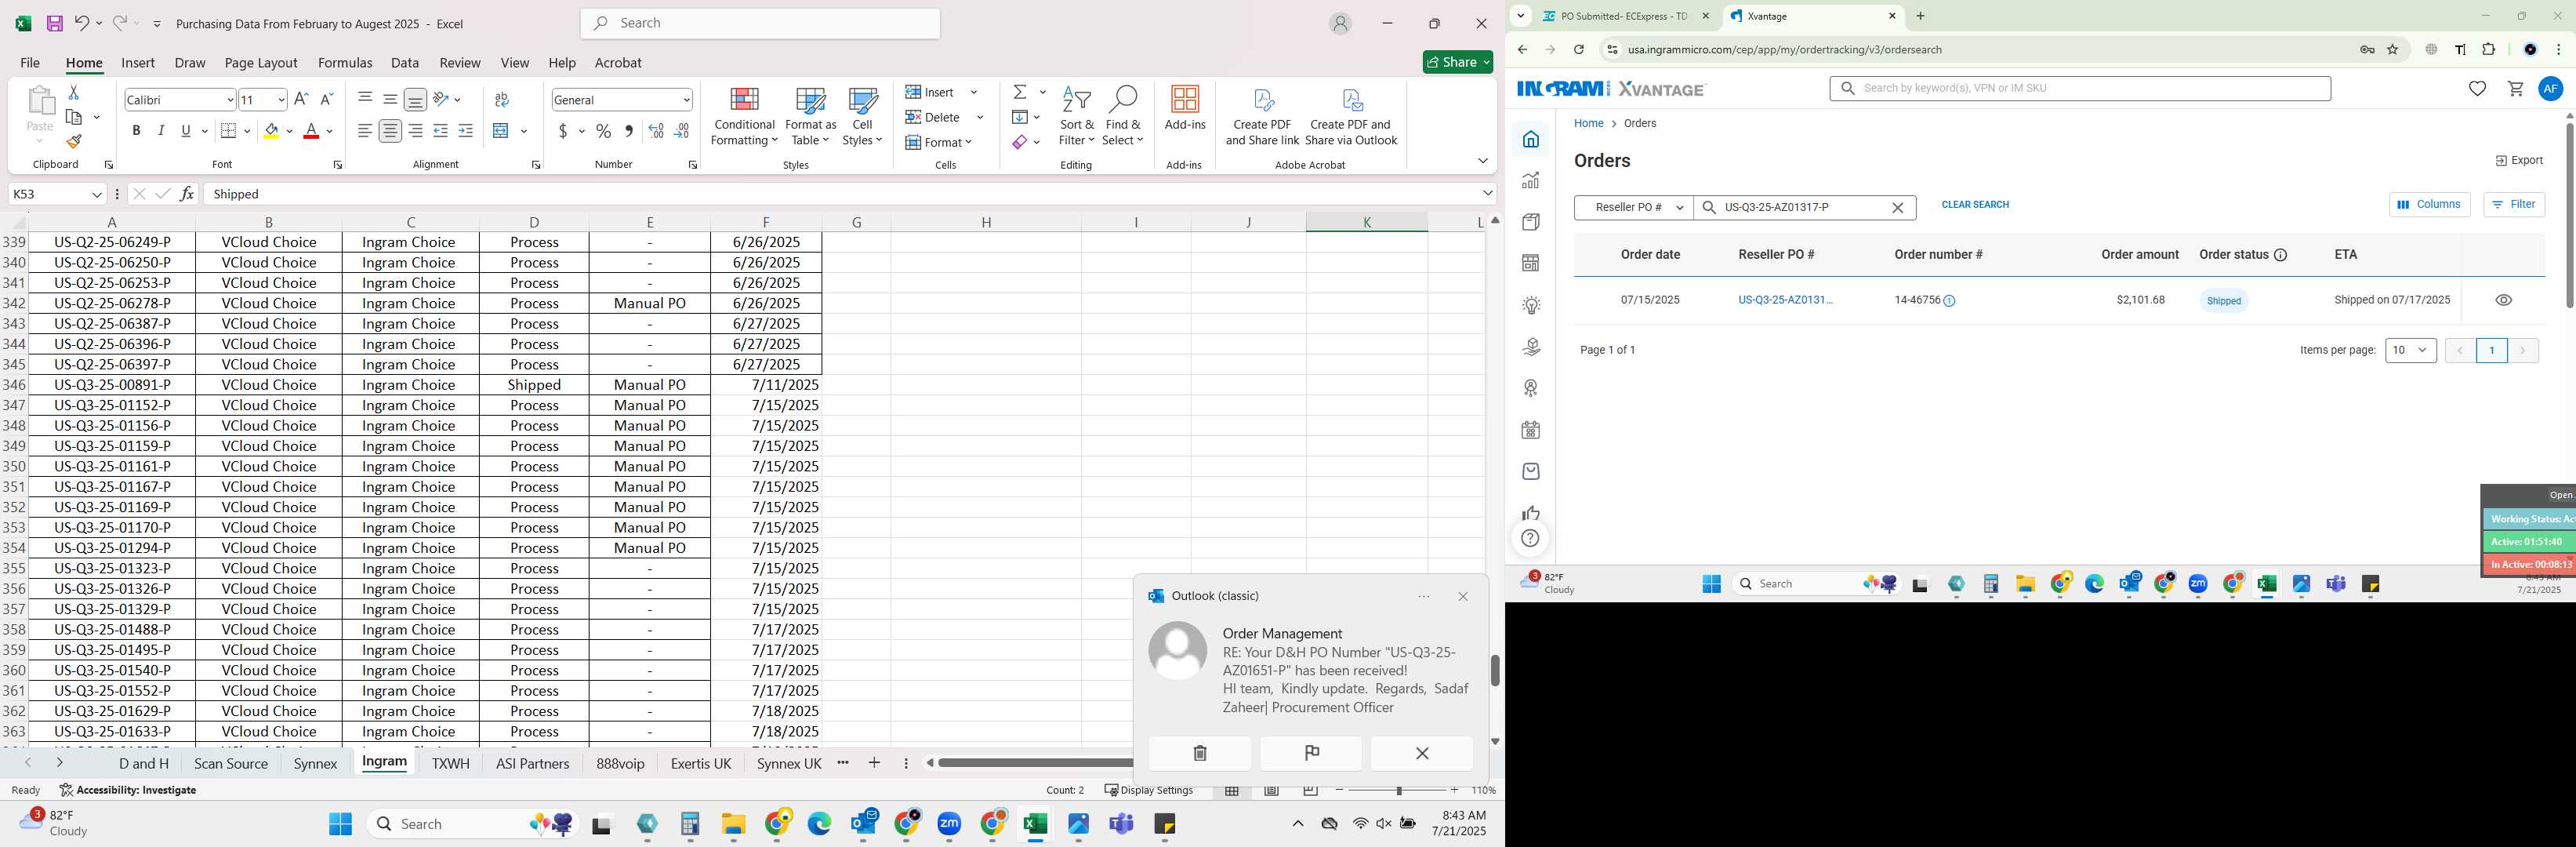This screenshot has width=2576, height=847.
Task: Open Reseller PO # search type dropdown
Action: 1633,207
